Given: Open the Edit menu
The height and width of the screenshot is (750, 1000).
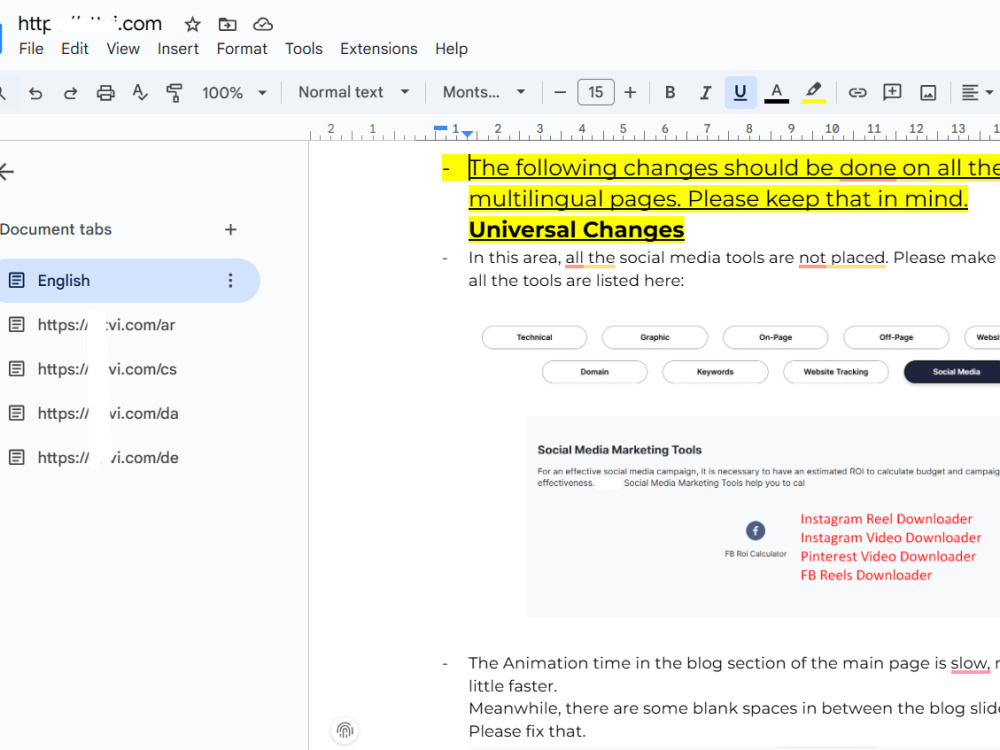Looking at the screenshot, I should [x=75, y=49].
